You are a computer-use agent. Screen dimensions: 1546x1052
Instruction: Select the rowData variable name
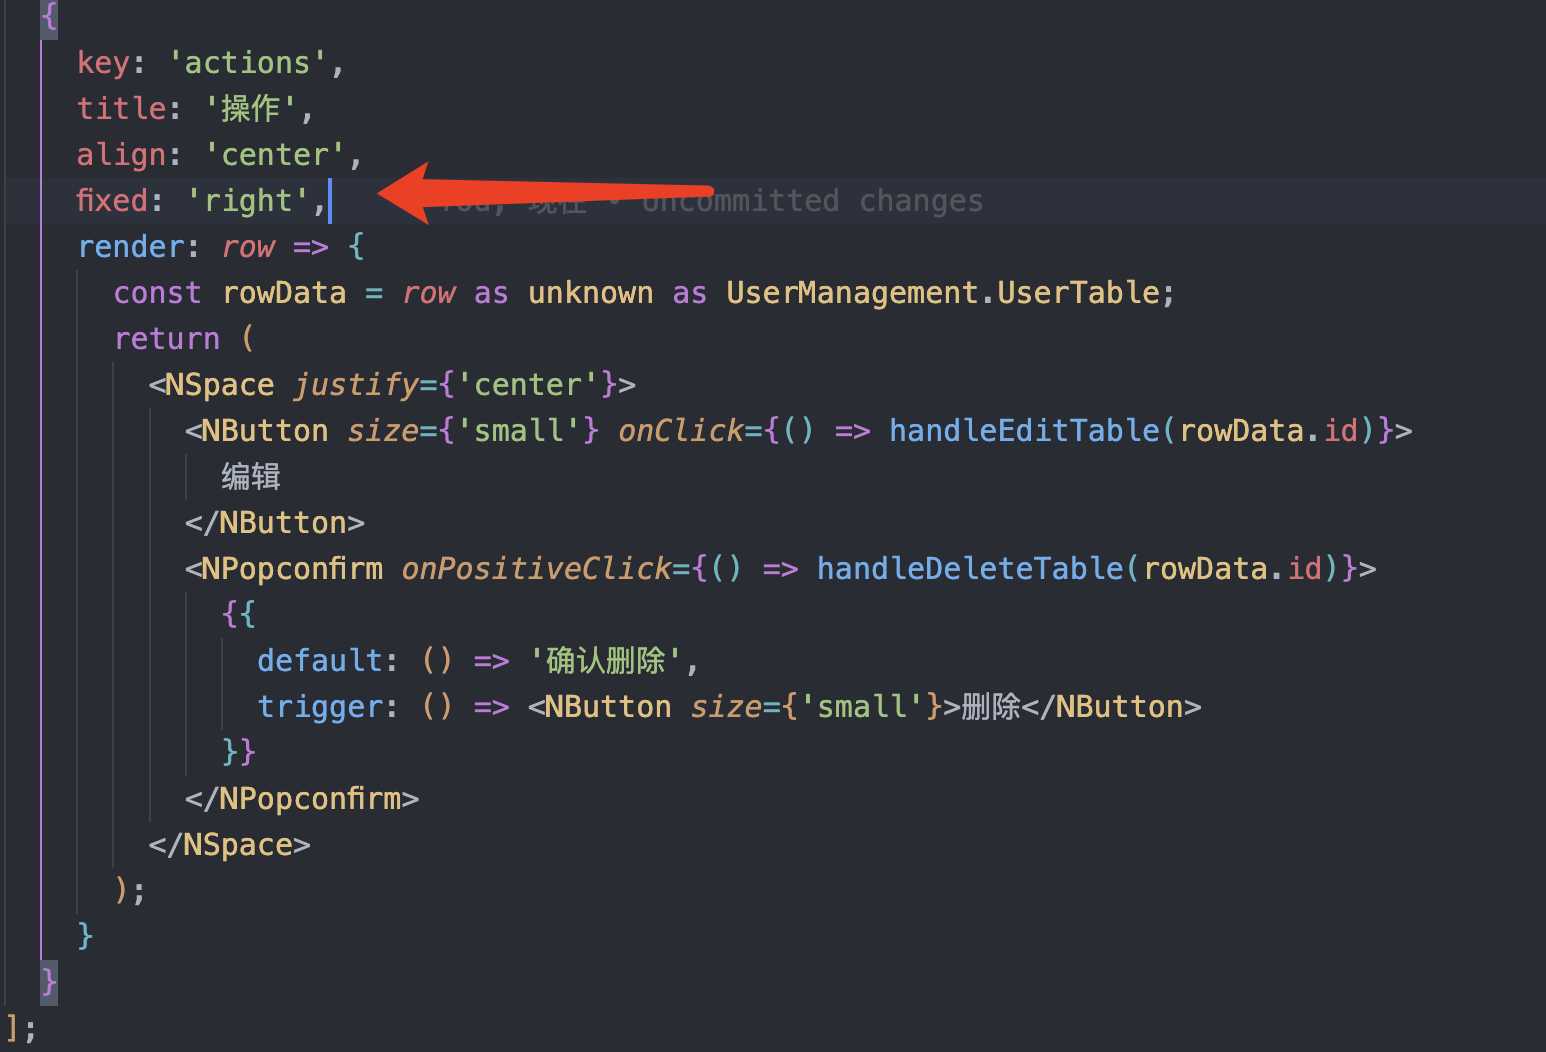point(284,292)
